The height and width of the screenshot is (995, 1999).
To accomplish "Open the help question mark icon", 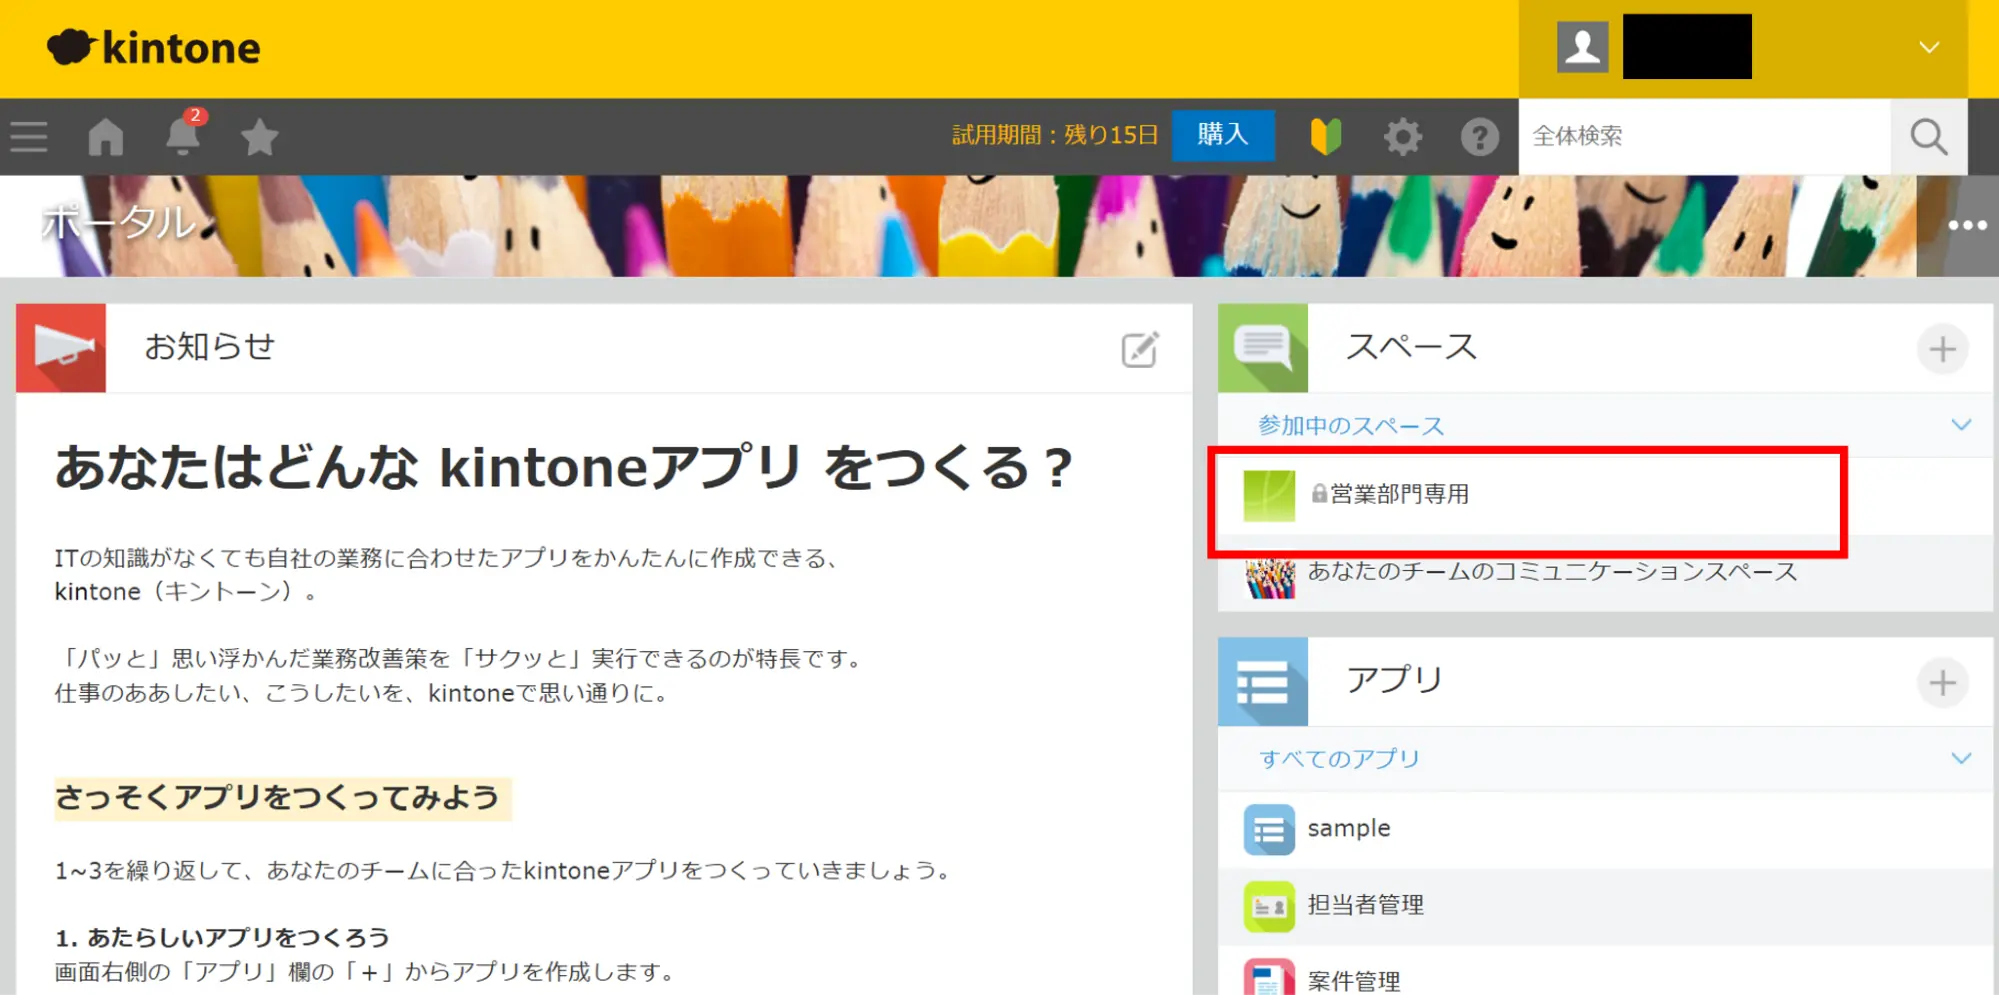I will coord(1479,137).
